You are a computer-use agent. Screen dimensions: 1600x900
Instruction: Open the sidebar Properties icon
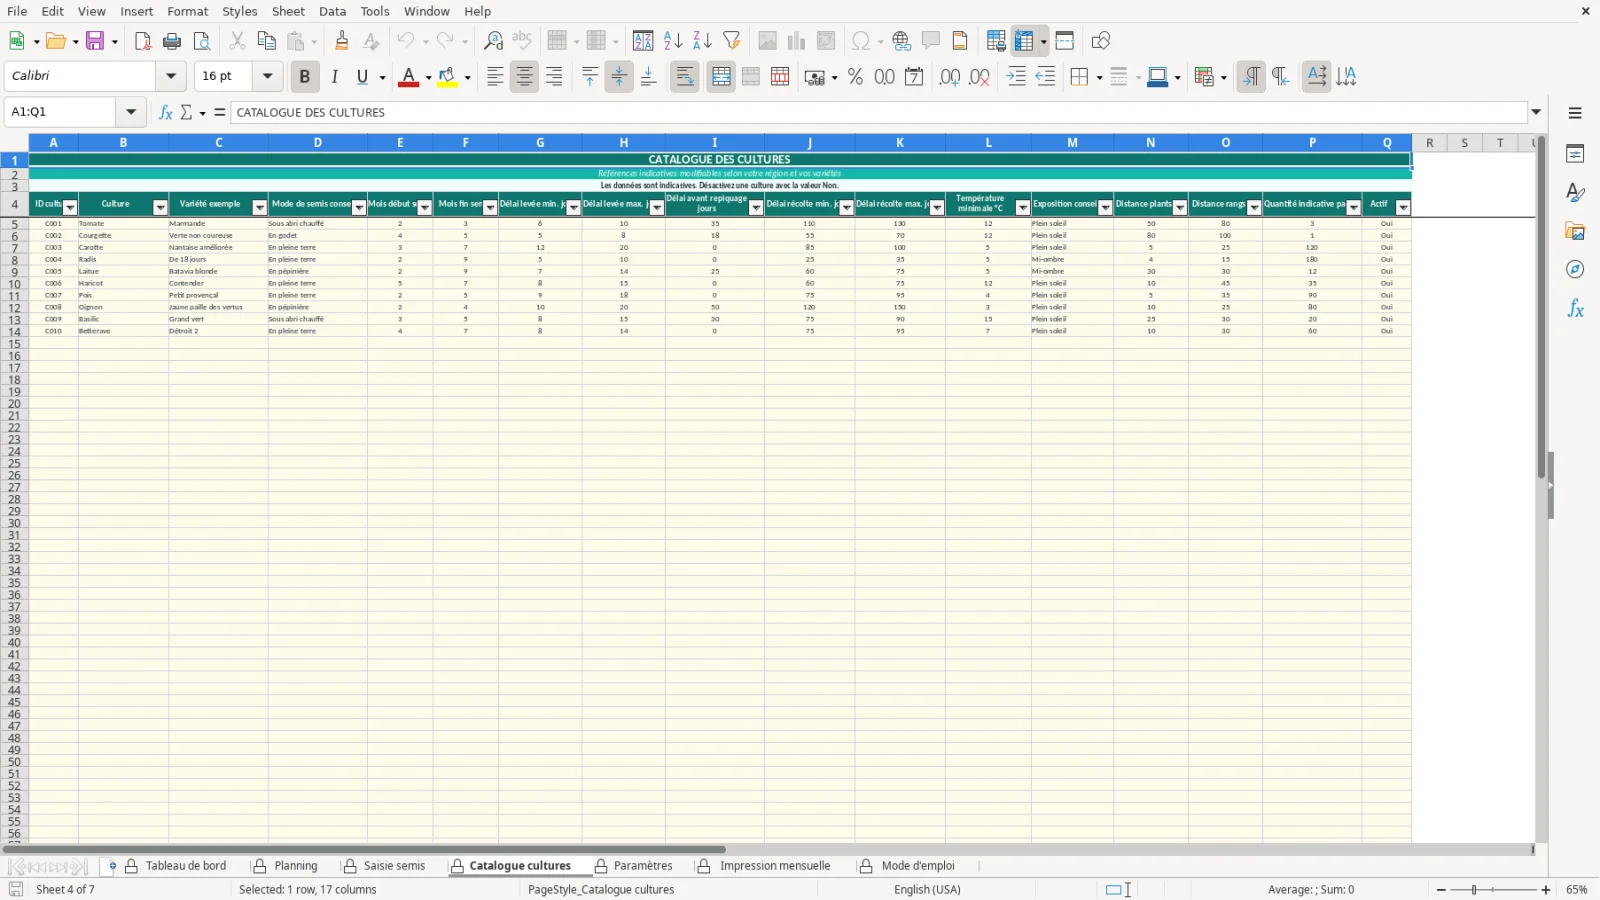tap(1575, 154)
